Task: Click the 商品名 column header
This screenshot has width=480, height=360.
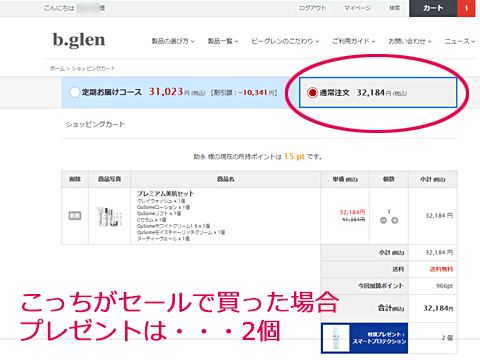Action: pyautogui.click(x=225, y=179)
